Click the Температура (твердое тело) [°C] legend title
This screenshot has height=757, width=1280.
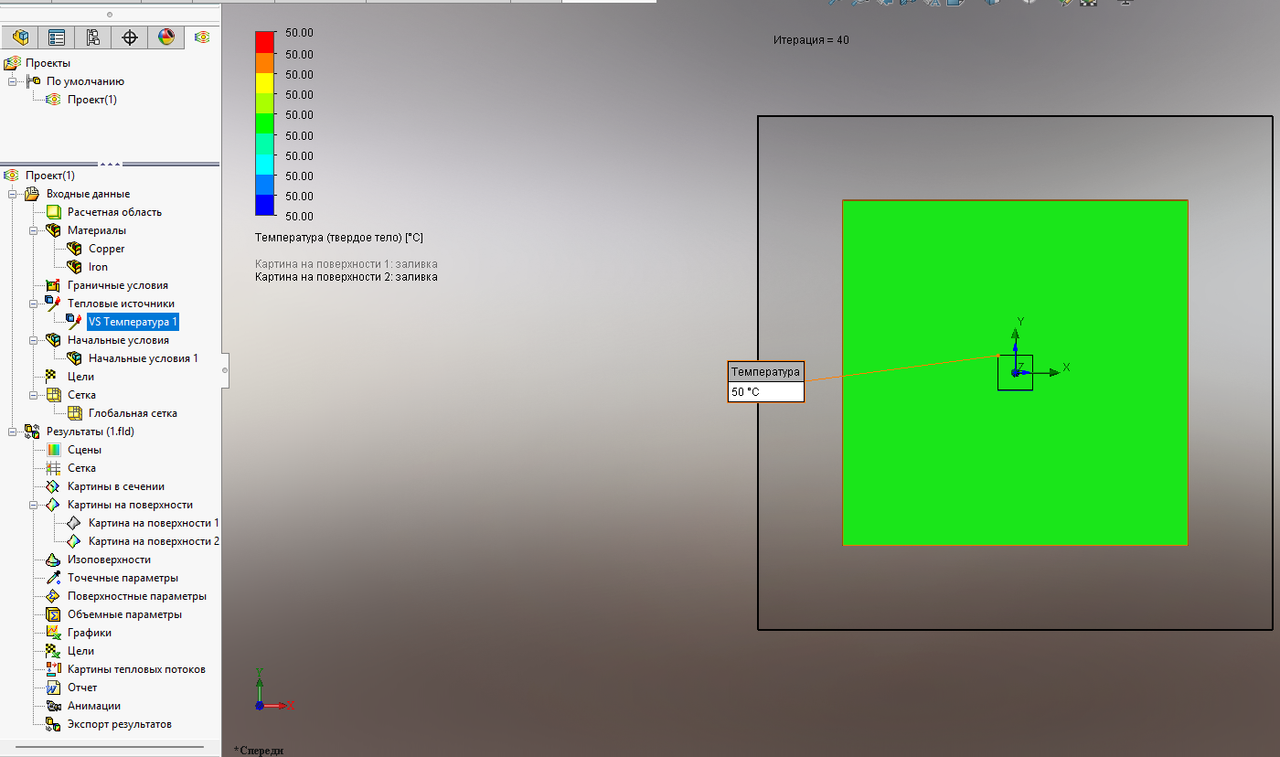(340, 238)
